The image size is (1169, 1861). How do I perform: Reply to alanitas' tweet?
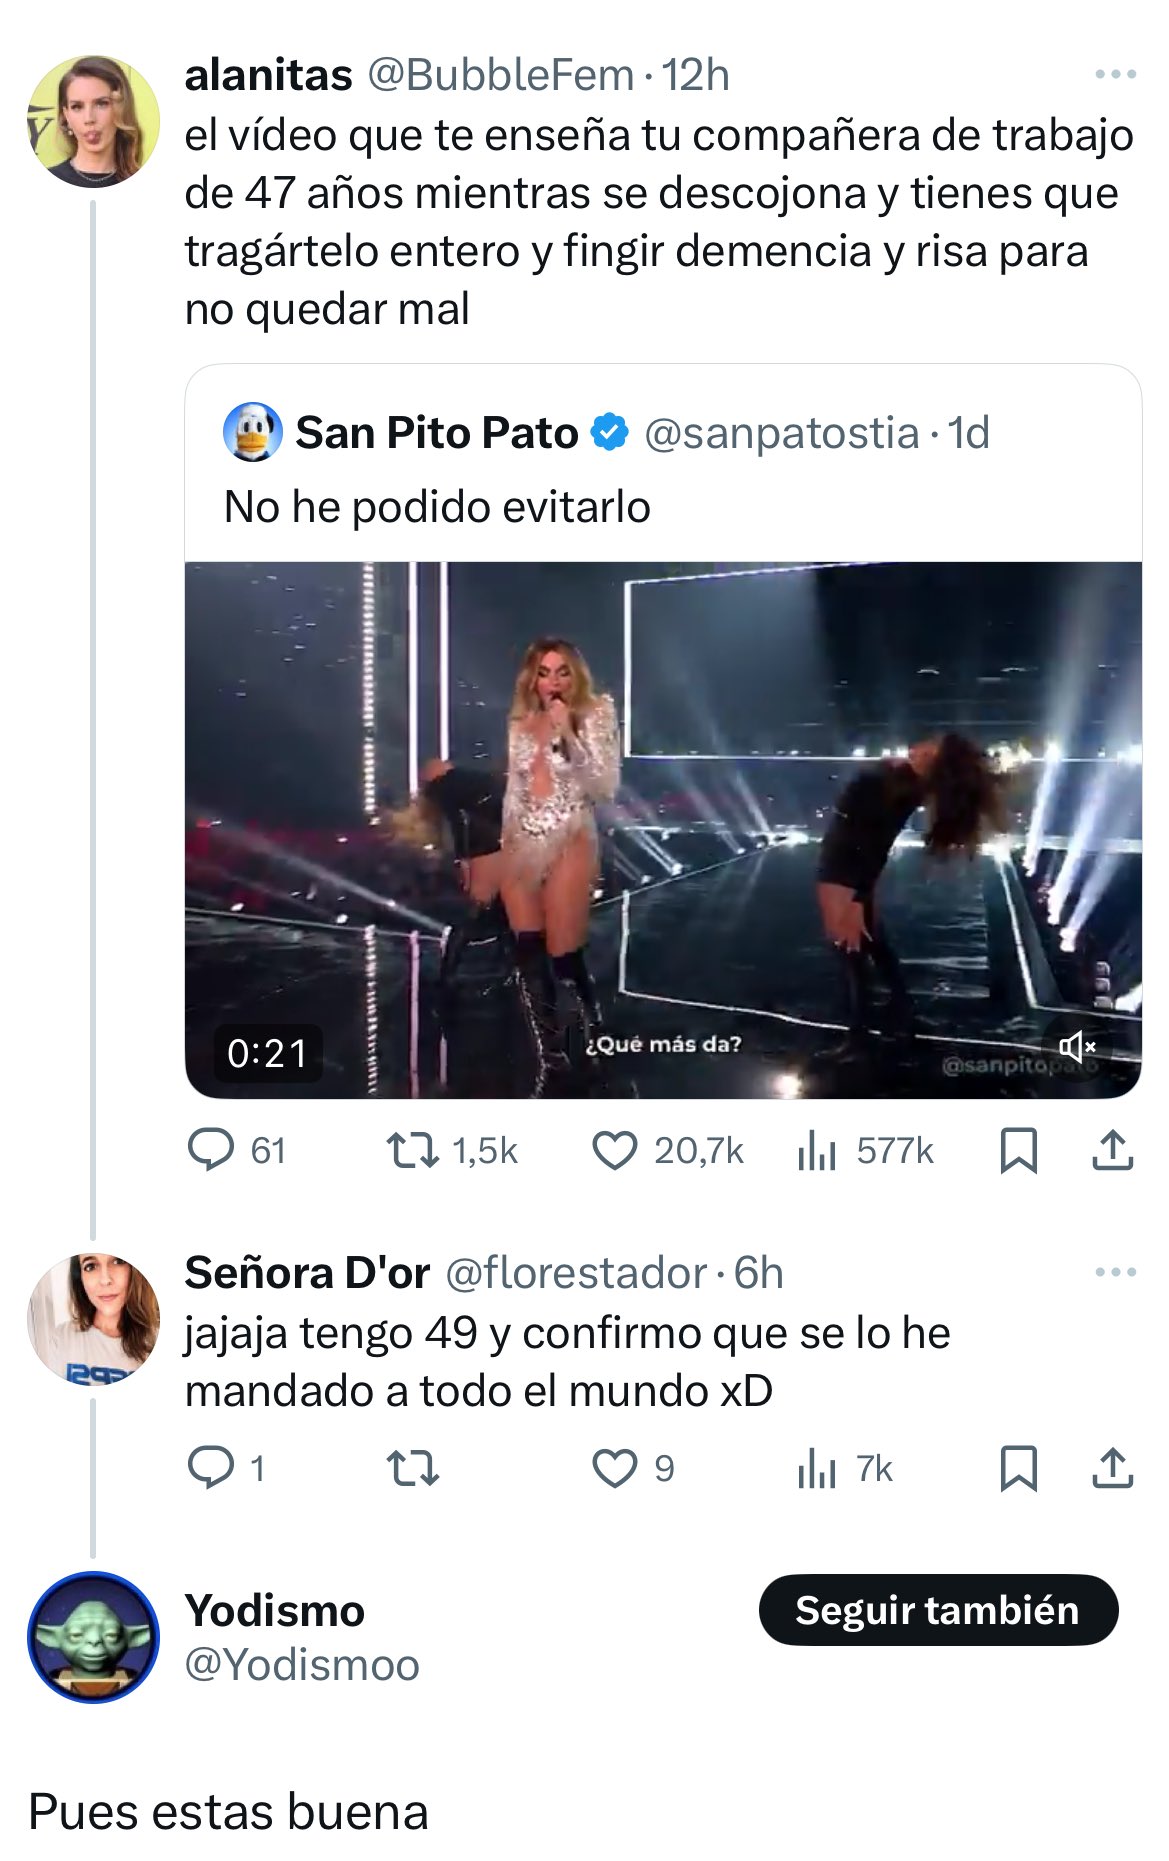[211, 1150]
